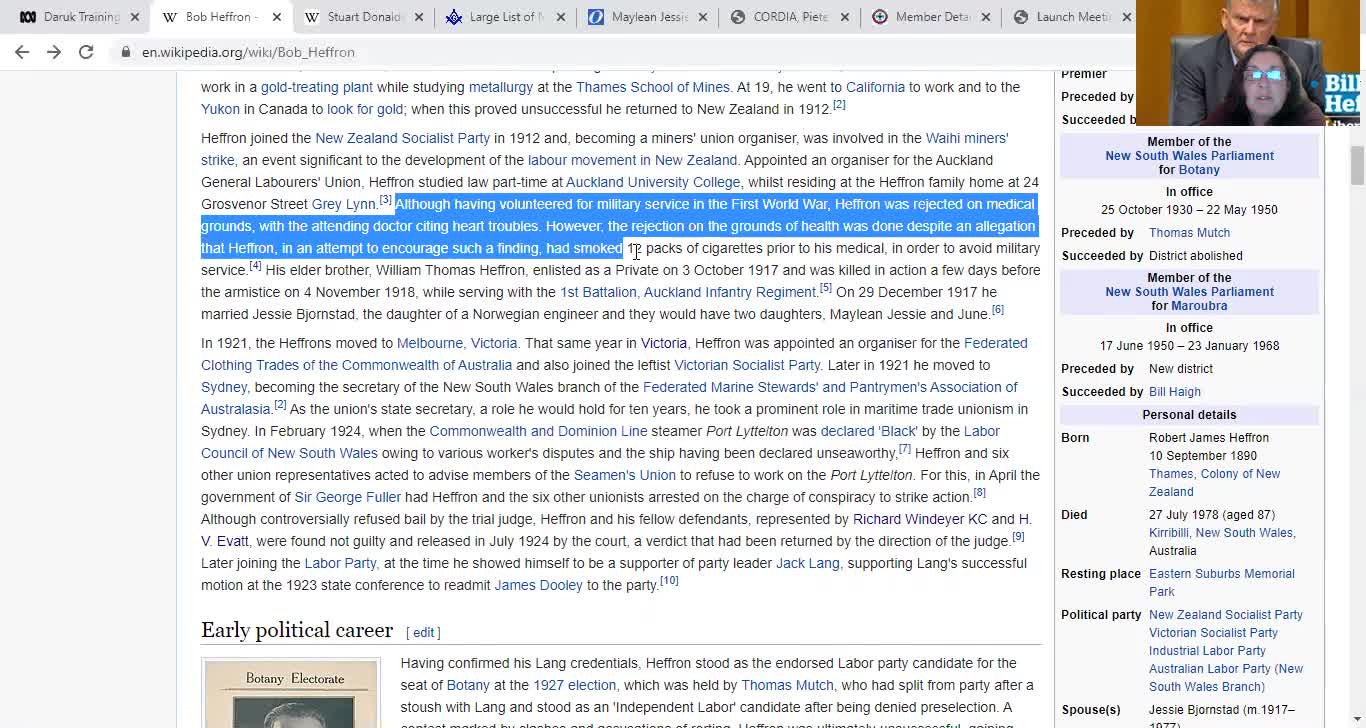
Task: Open the Sir George Fuller link
Action: (347, 497)
